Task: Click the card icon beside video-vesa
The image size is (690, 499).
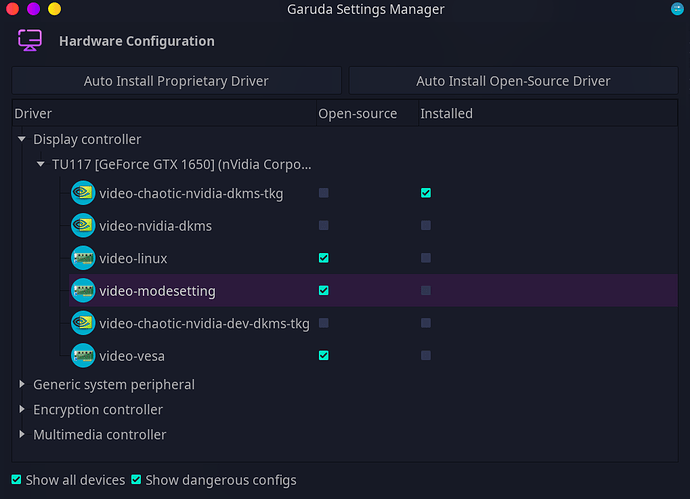Action: click(83, 356)
